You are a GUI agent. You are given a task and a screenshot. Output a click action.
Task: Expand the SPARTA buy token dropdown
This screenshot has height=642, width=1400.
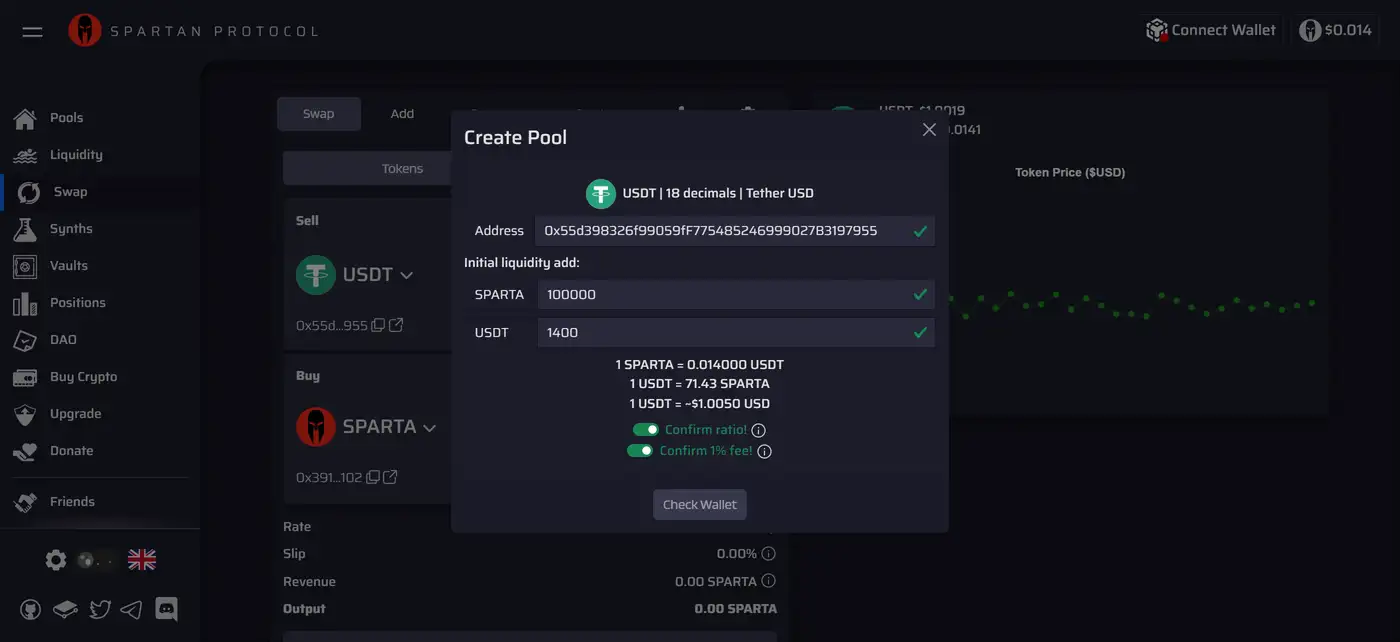pyautogui.click(x=429, y=427)
